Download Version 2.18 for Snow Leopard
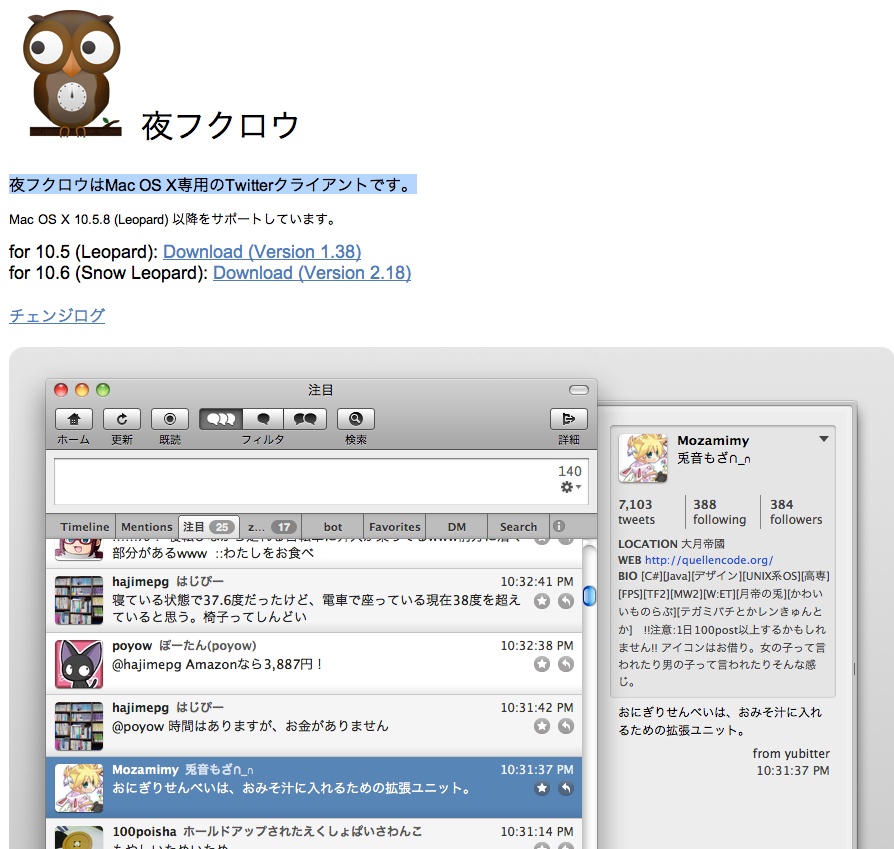Viewport: 894px width, 849px height. pos(312,273)
